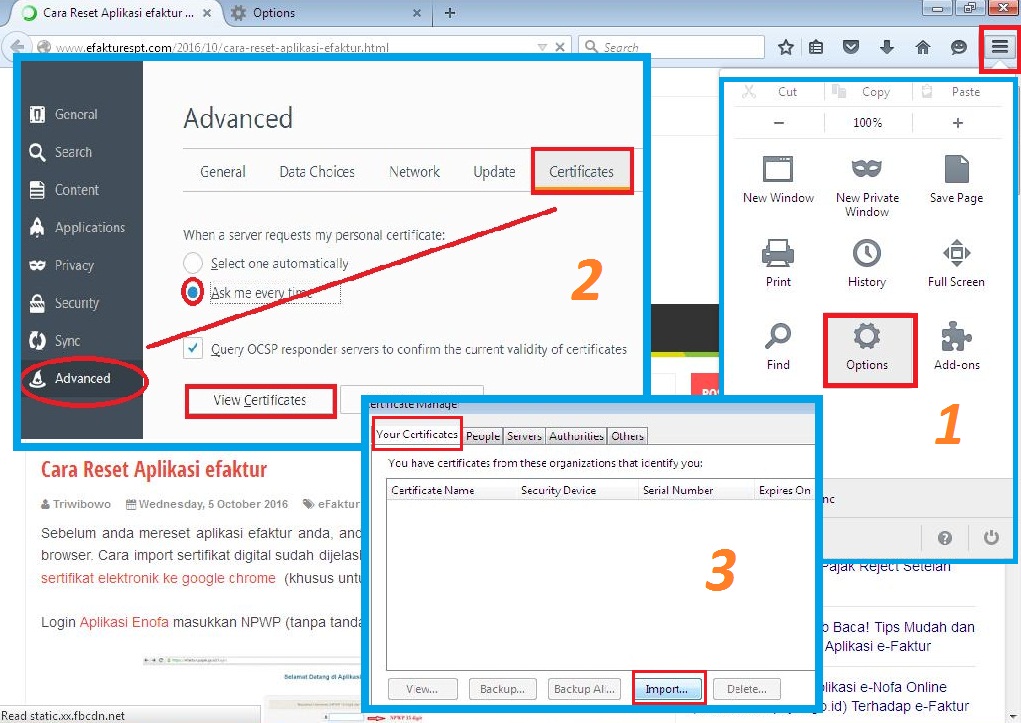Viewport: 1021px width, 723px height.
Task: Click the Back arrow button
Action: click(18, 47)
